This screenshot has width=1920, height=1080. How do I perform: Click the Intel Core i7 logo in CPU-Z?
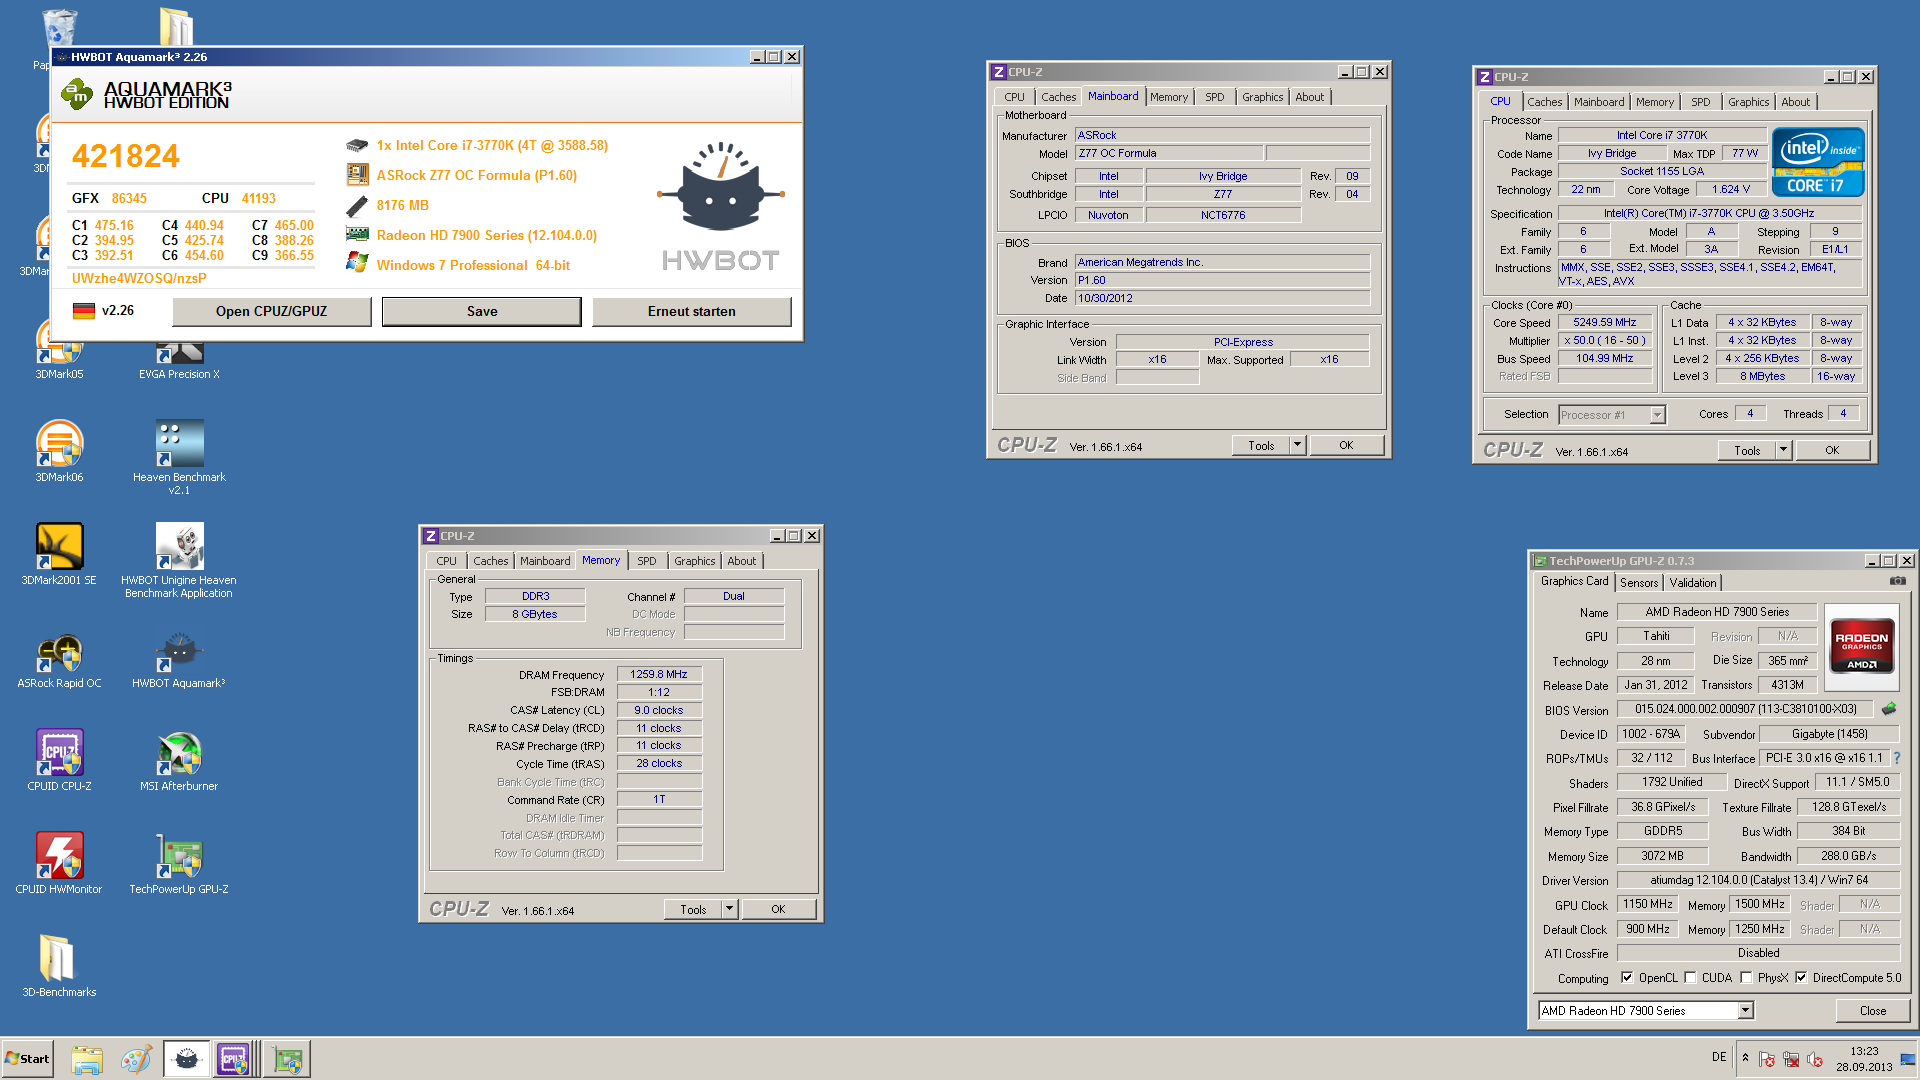click(1817, 161)
